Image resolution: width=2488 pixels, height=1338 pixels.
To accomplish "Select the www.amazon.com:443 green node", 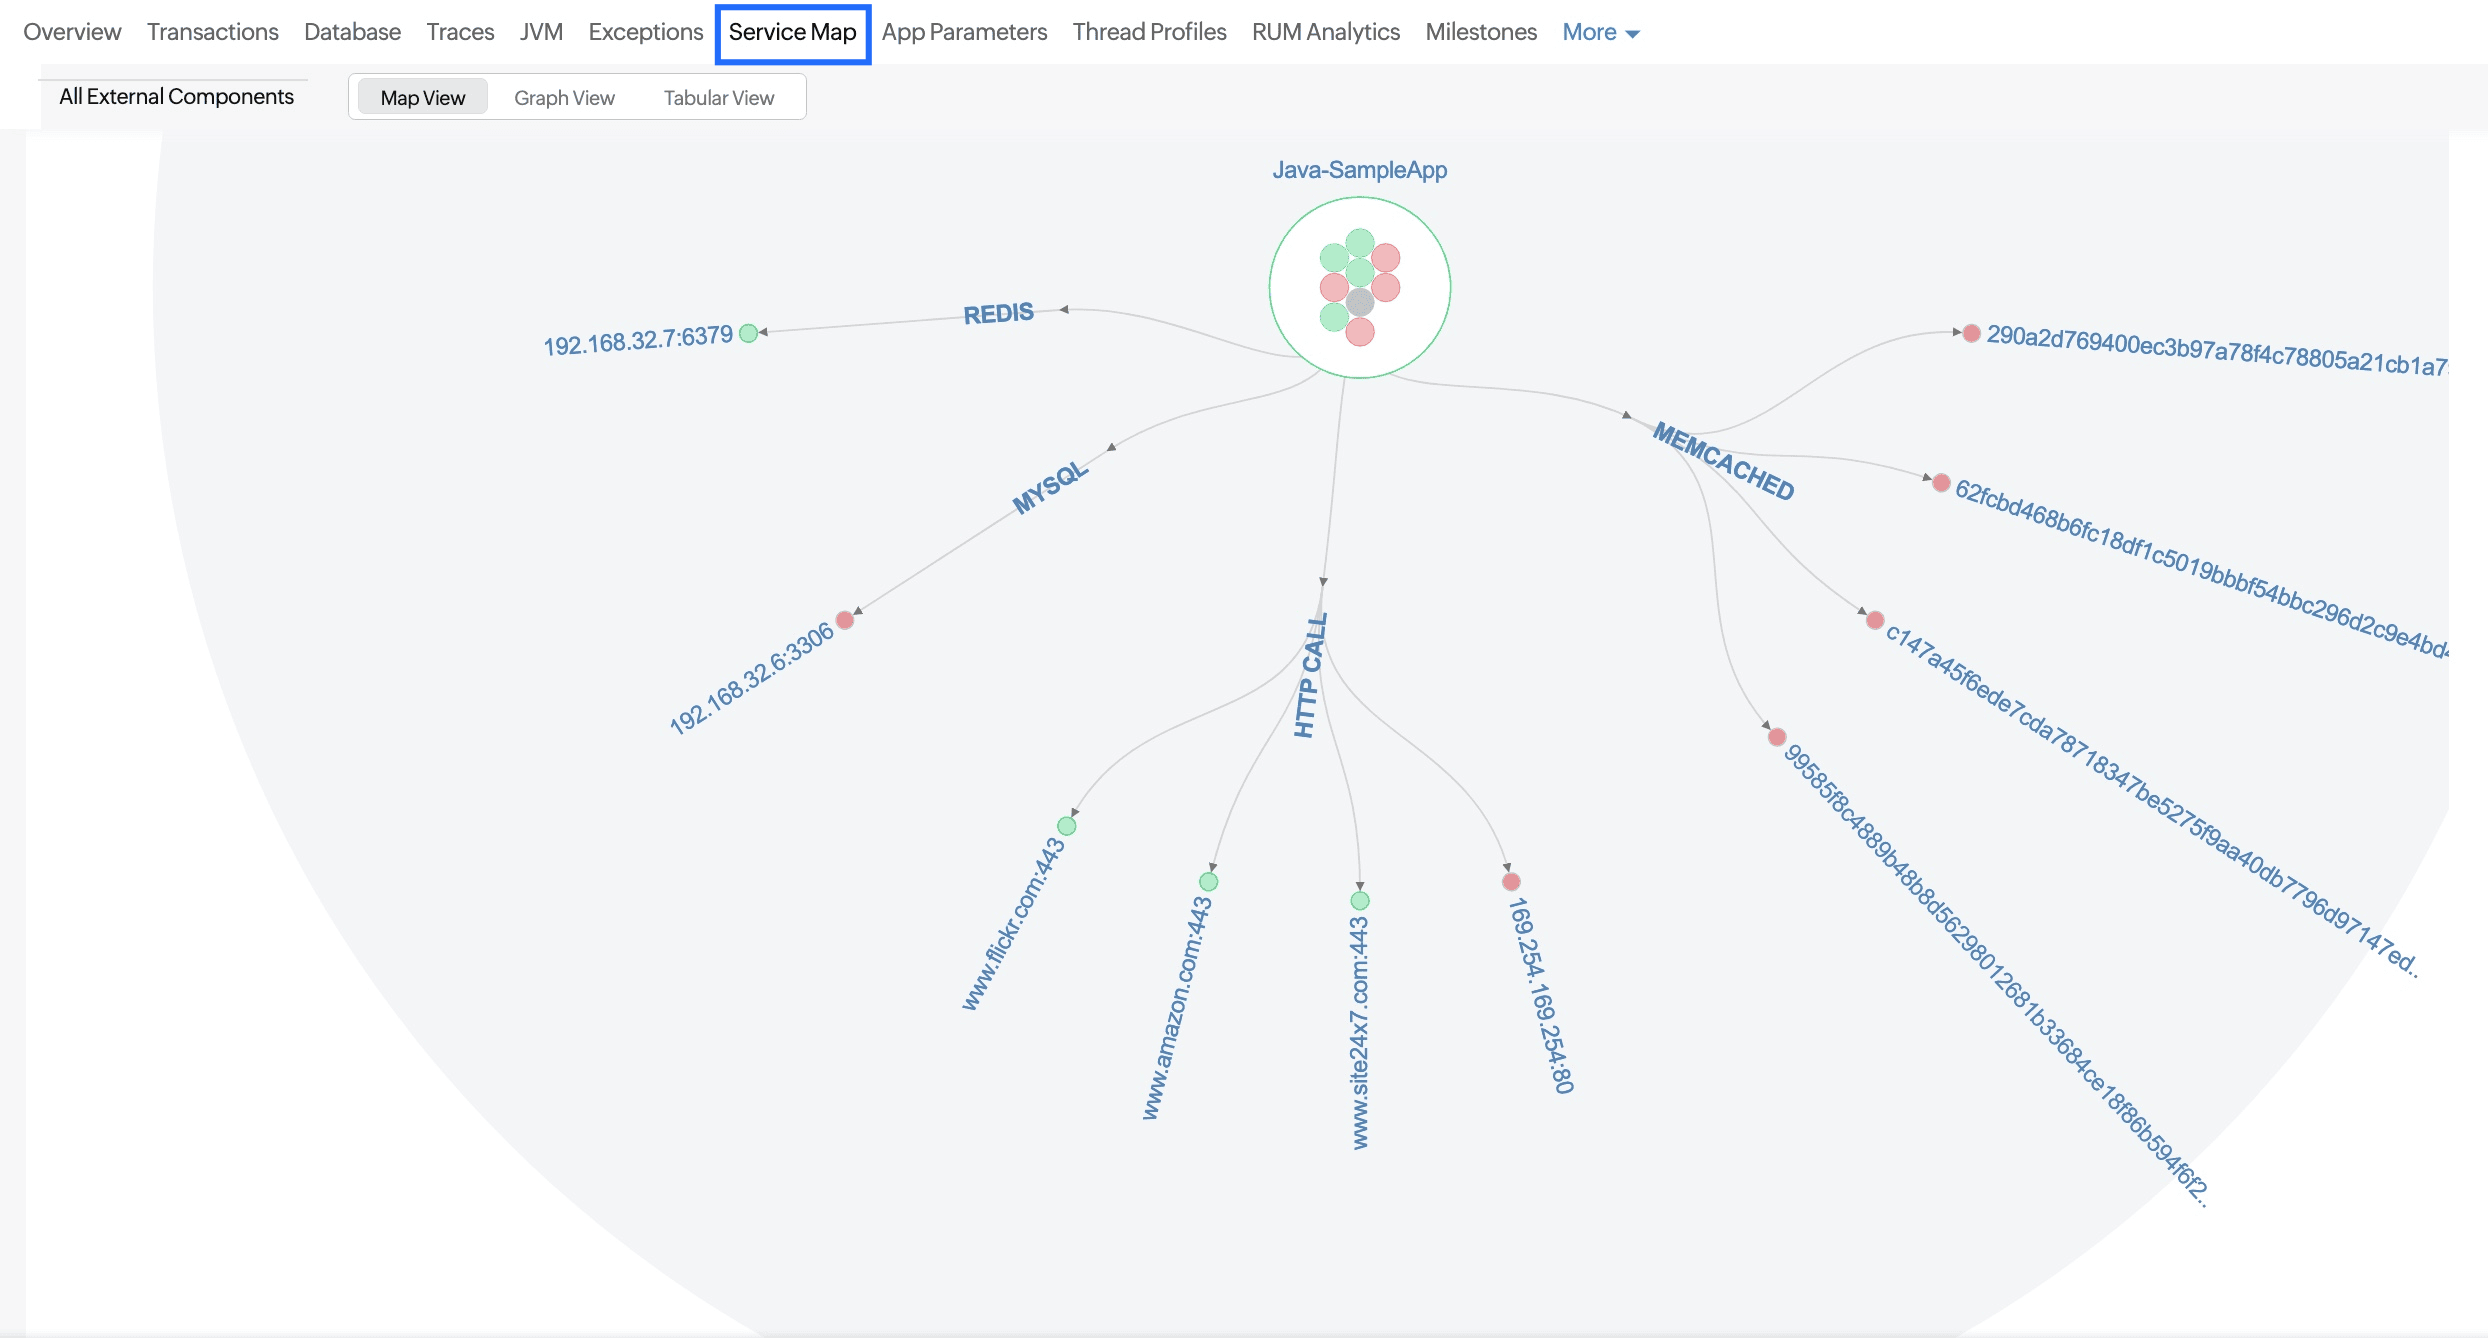I will [x=1209, y=881].
